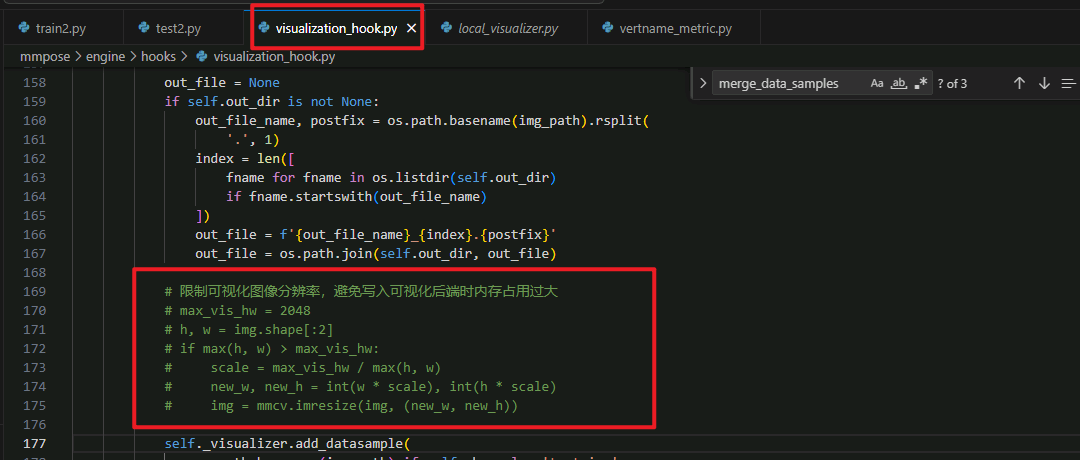Click the "? of 3" match count
Viewport: 1080px width, 460px height.
(952, 84)
